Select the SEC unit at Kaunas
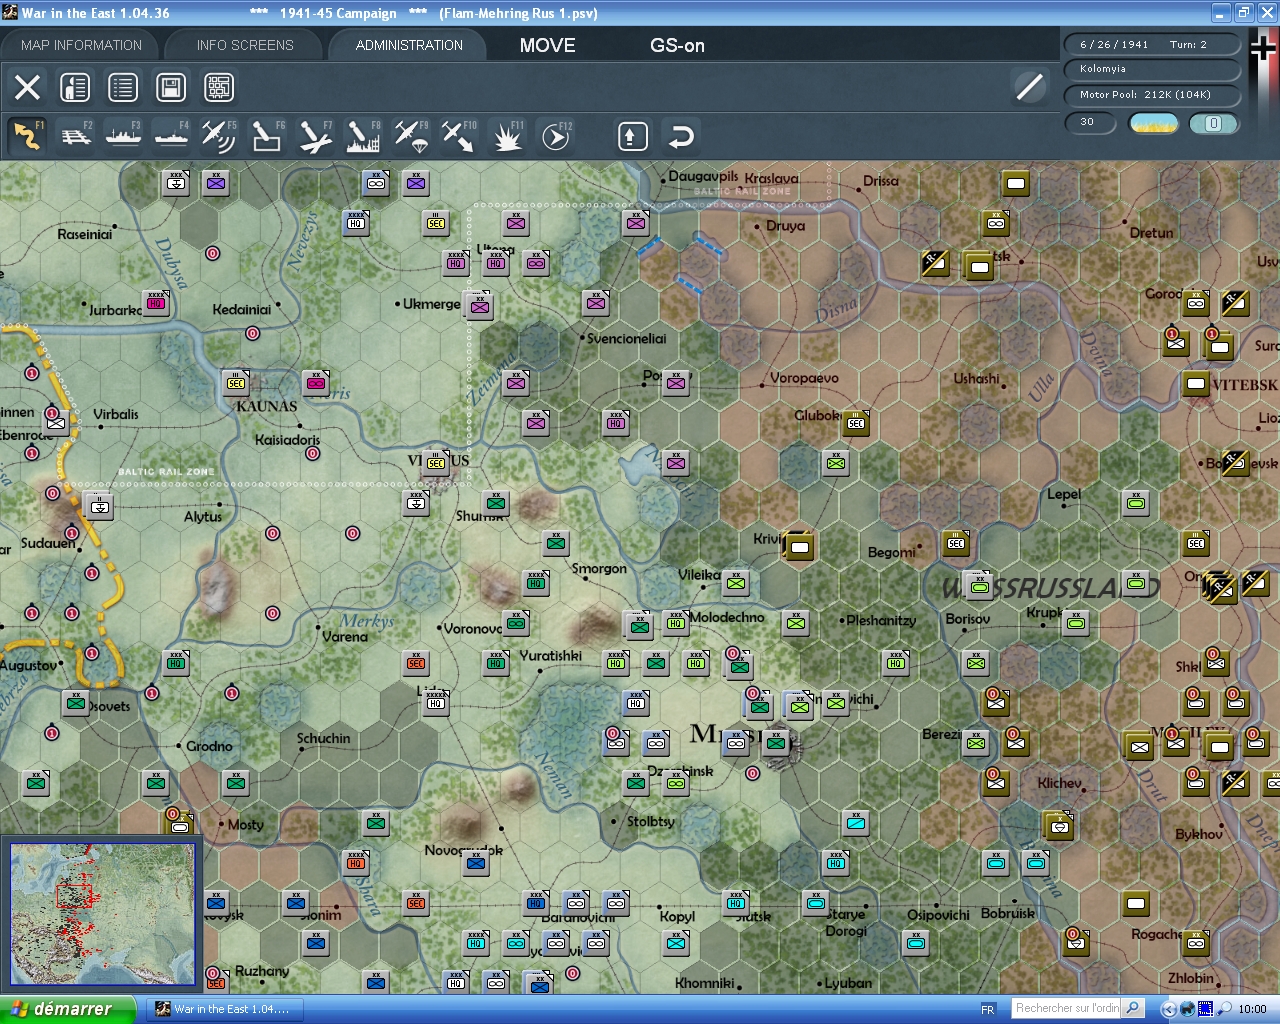 [236, 383]
